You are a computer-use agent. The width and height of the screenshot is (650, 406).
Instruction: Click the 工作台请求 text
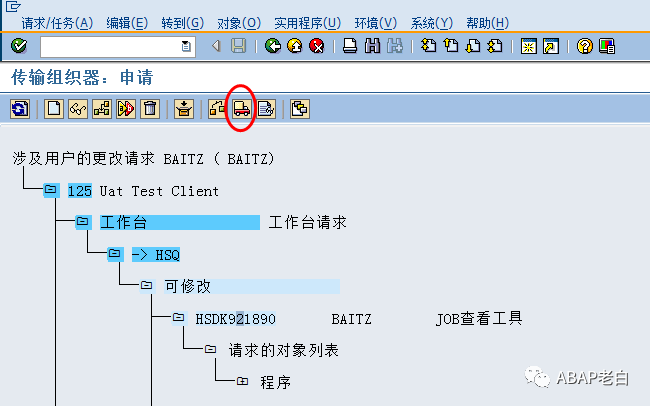[x=307, y=223]
